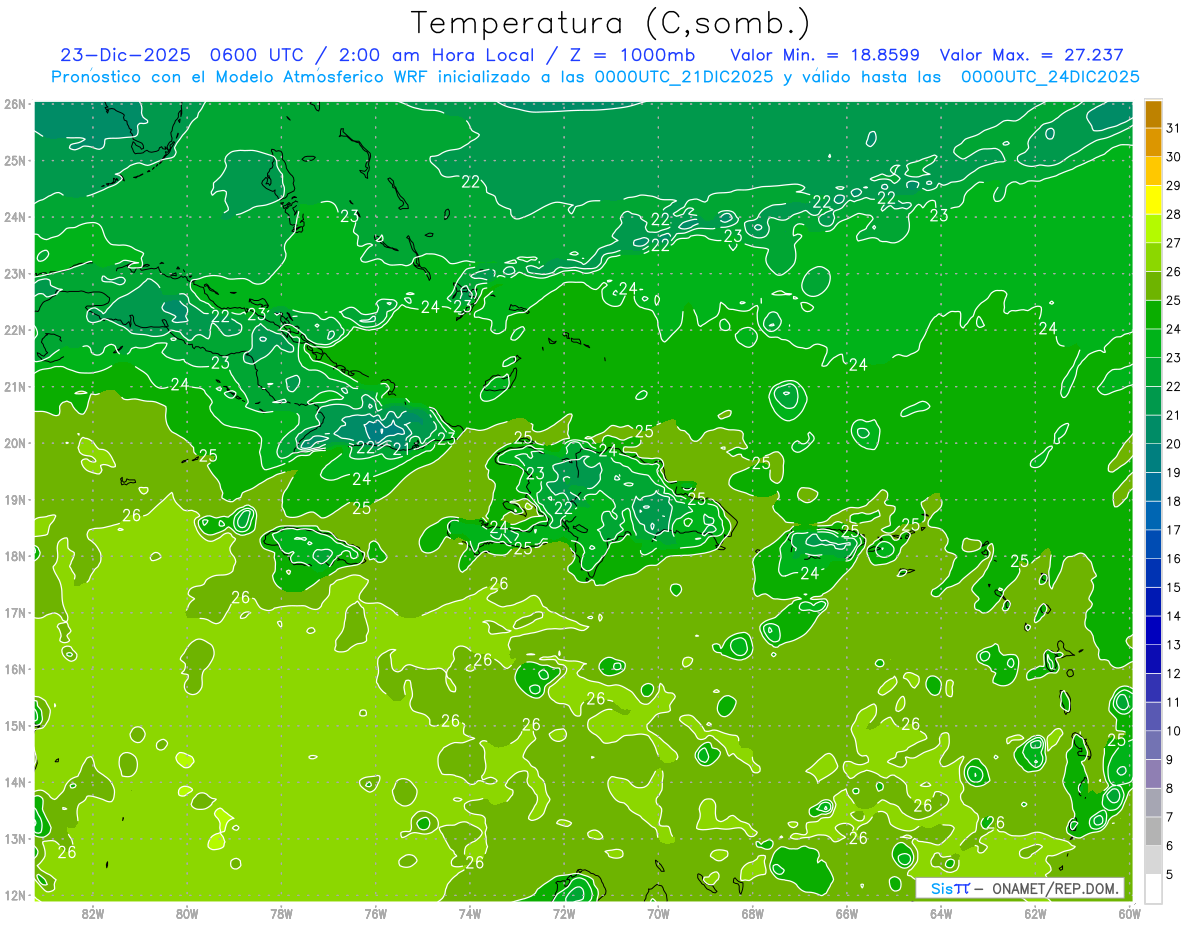
Task: Click the '21' contour label over eastern Cuba
Action: coord(400,447)
